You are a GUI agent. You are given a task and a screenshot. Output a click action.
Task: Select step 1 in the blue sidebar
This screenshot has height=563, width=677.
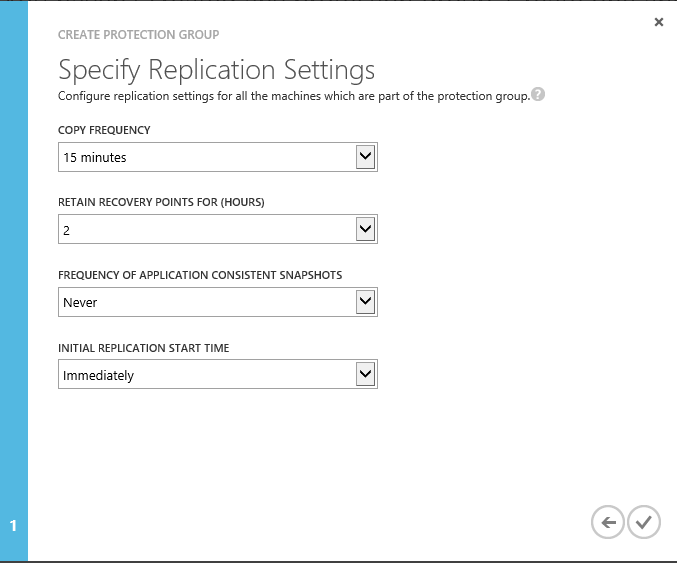tap(14, 525)
